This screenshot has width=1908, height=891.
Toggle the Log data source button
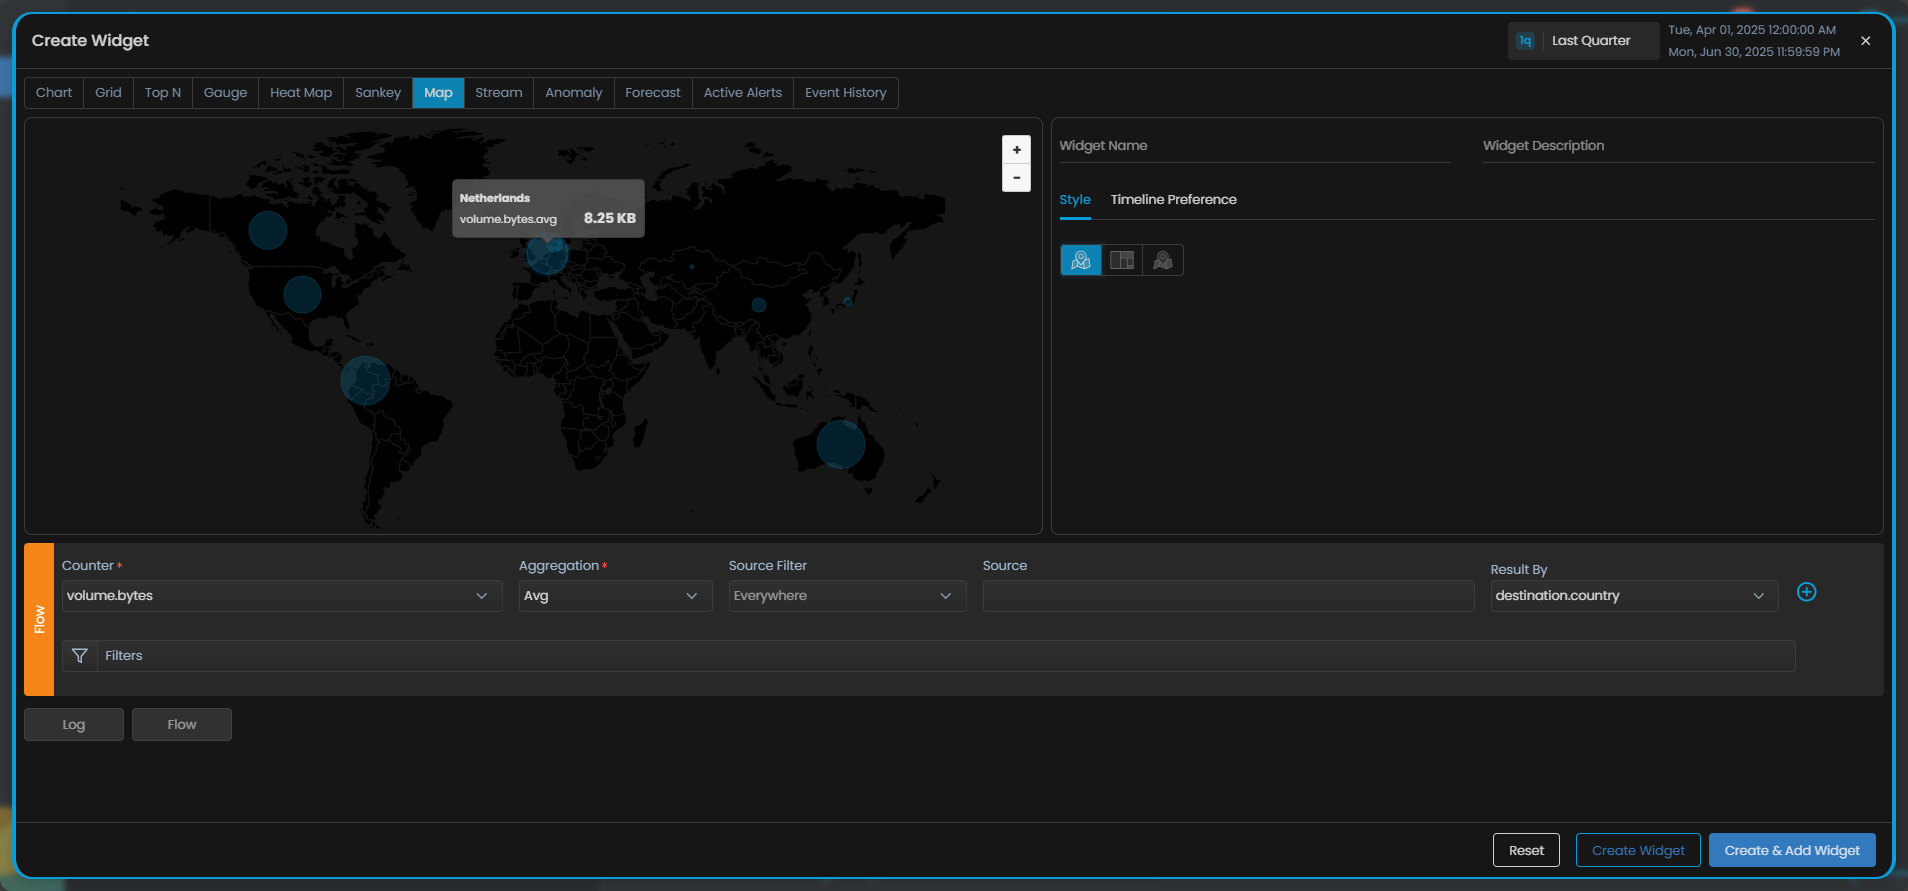pos(74,725)
